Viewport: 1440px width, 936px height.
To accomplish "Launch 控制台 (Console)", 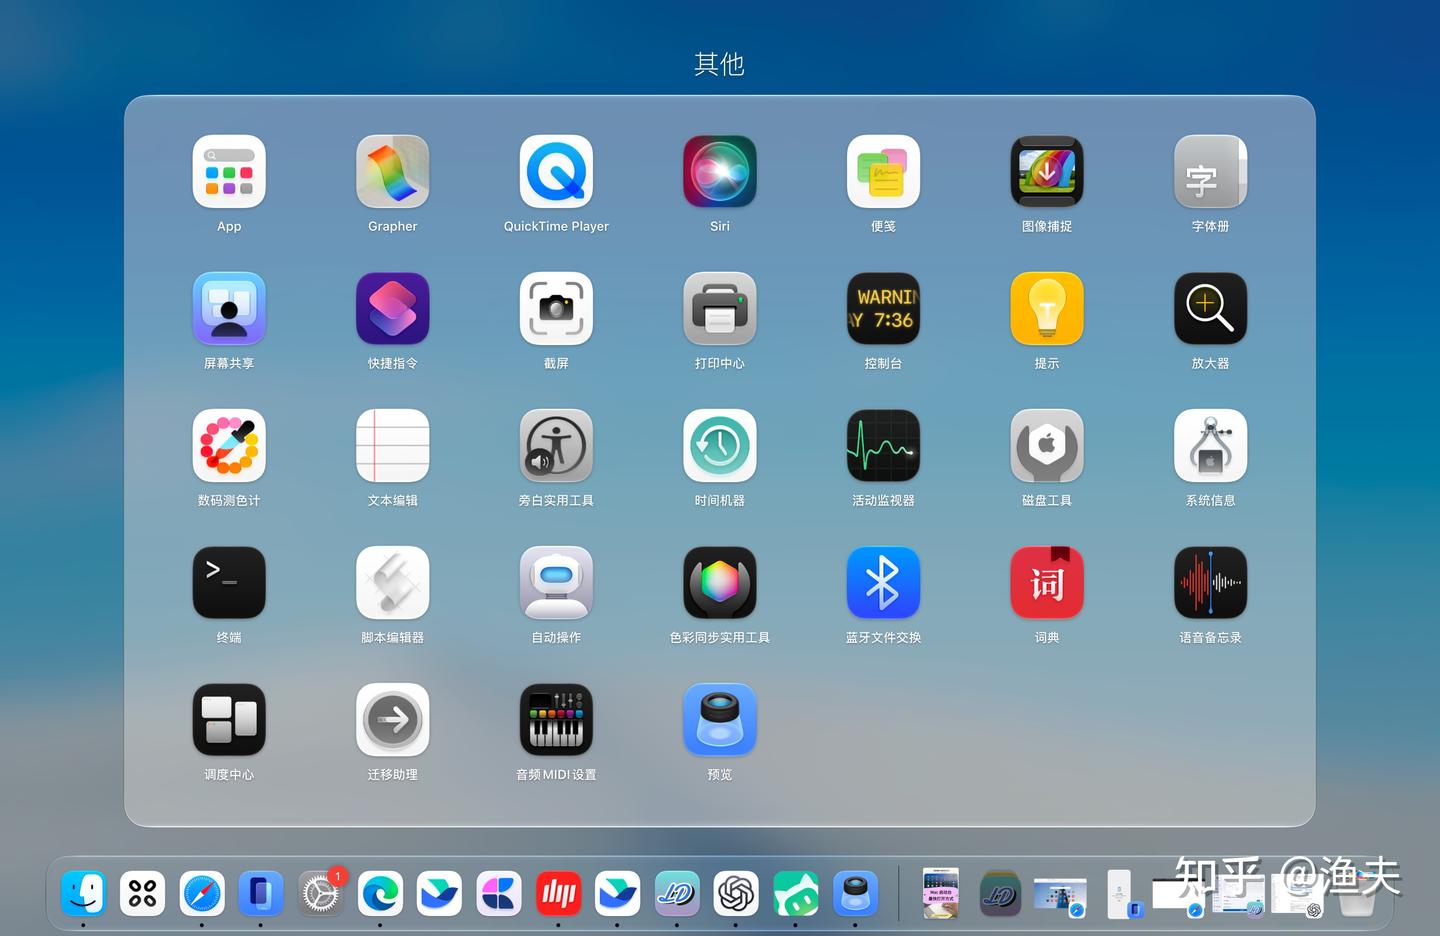I will (883, 309).
